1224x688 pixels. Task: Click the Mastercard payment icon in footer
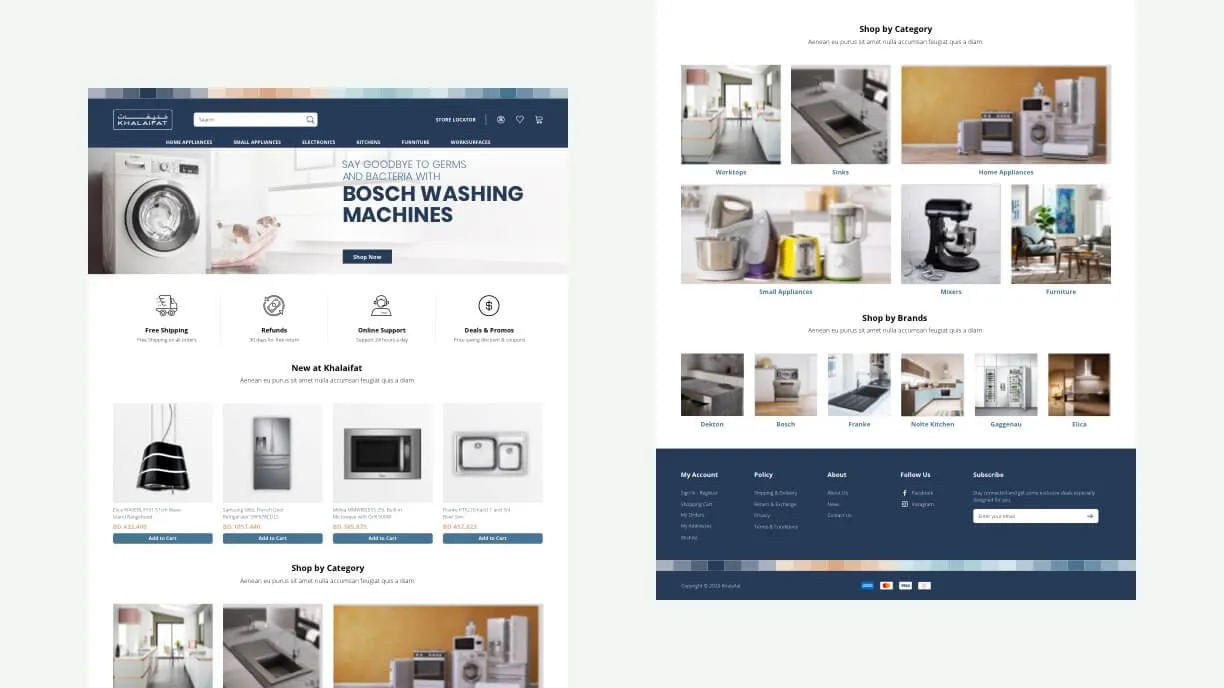[886, 585]
